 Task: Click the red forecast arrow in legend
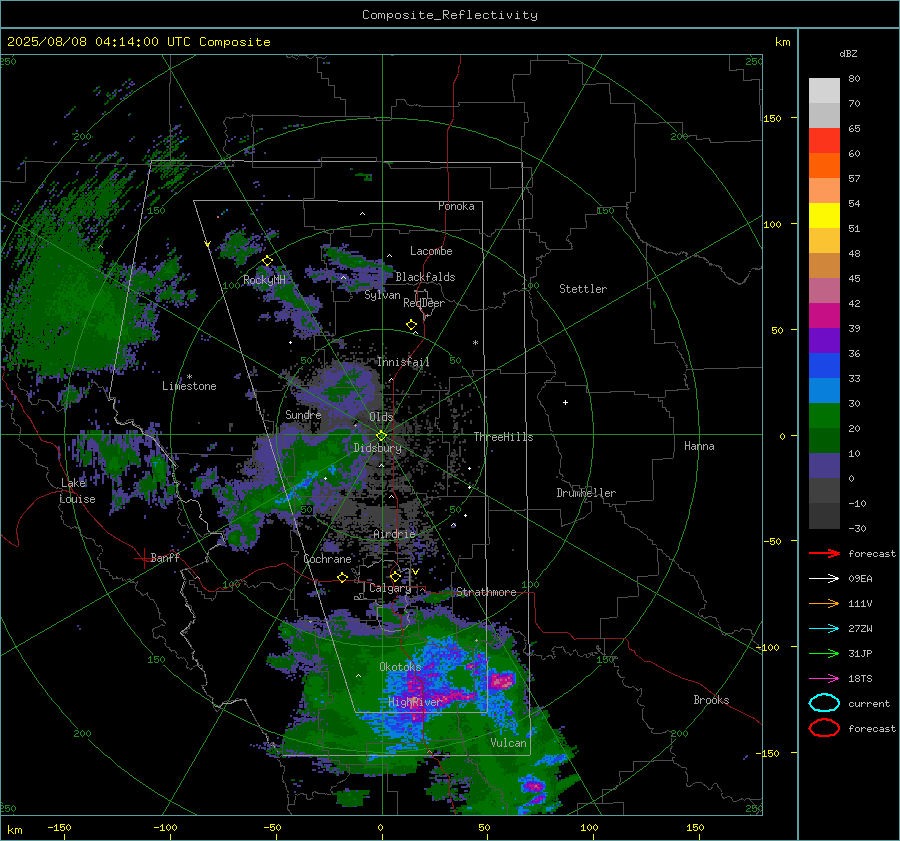824,553
